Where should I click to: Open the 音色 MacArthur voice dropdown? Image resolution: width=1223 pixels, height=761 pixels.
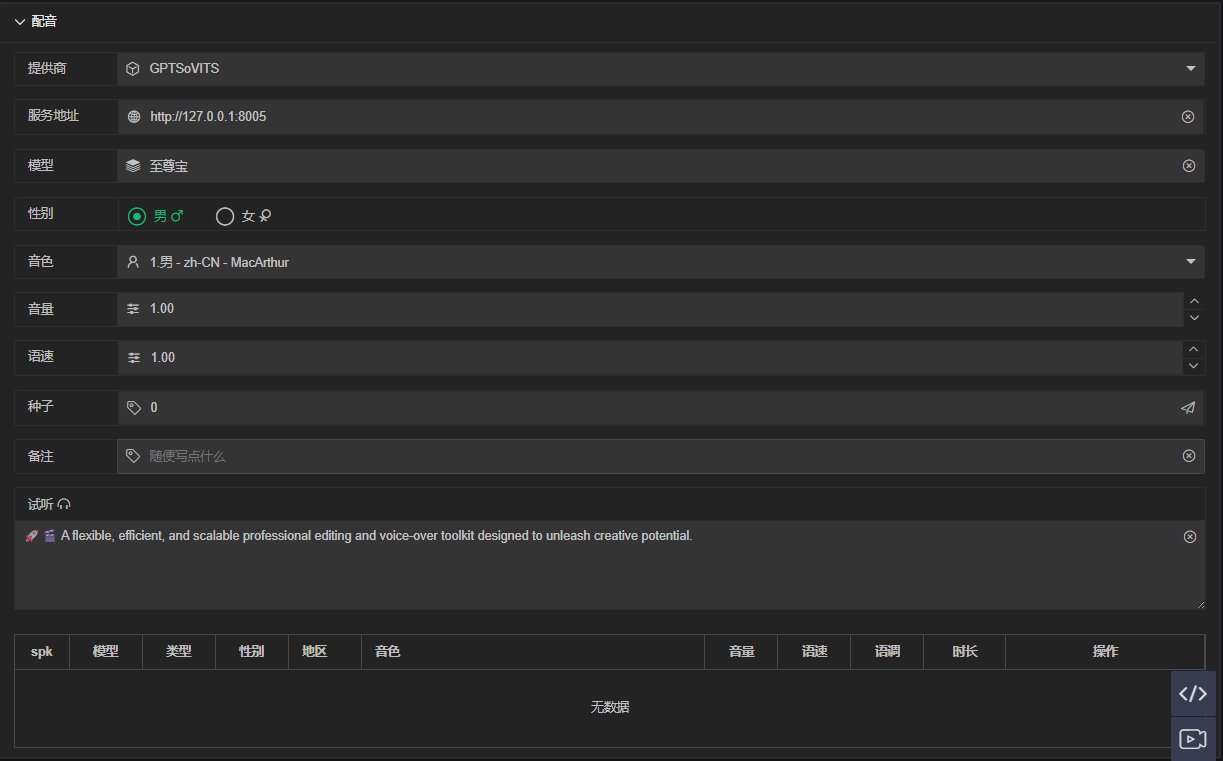pos(1190,262)
